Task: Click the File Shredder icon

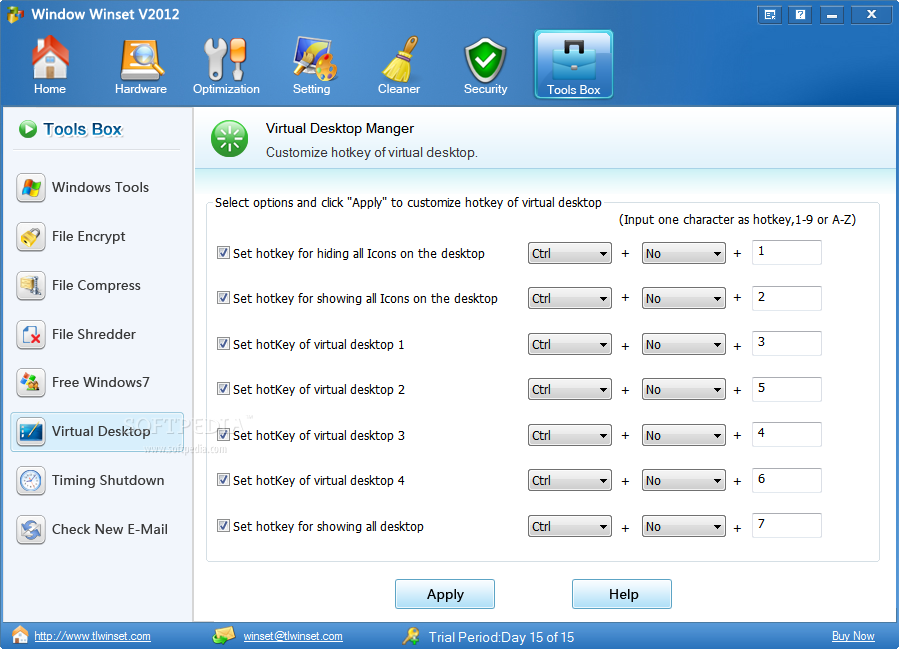Action: [x=31, y=334]
